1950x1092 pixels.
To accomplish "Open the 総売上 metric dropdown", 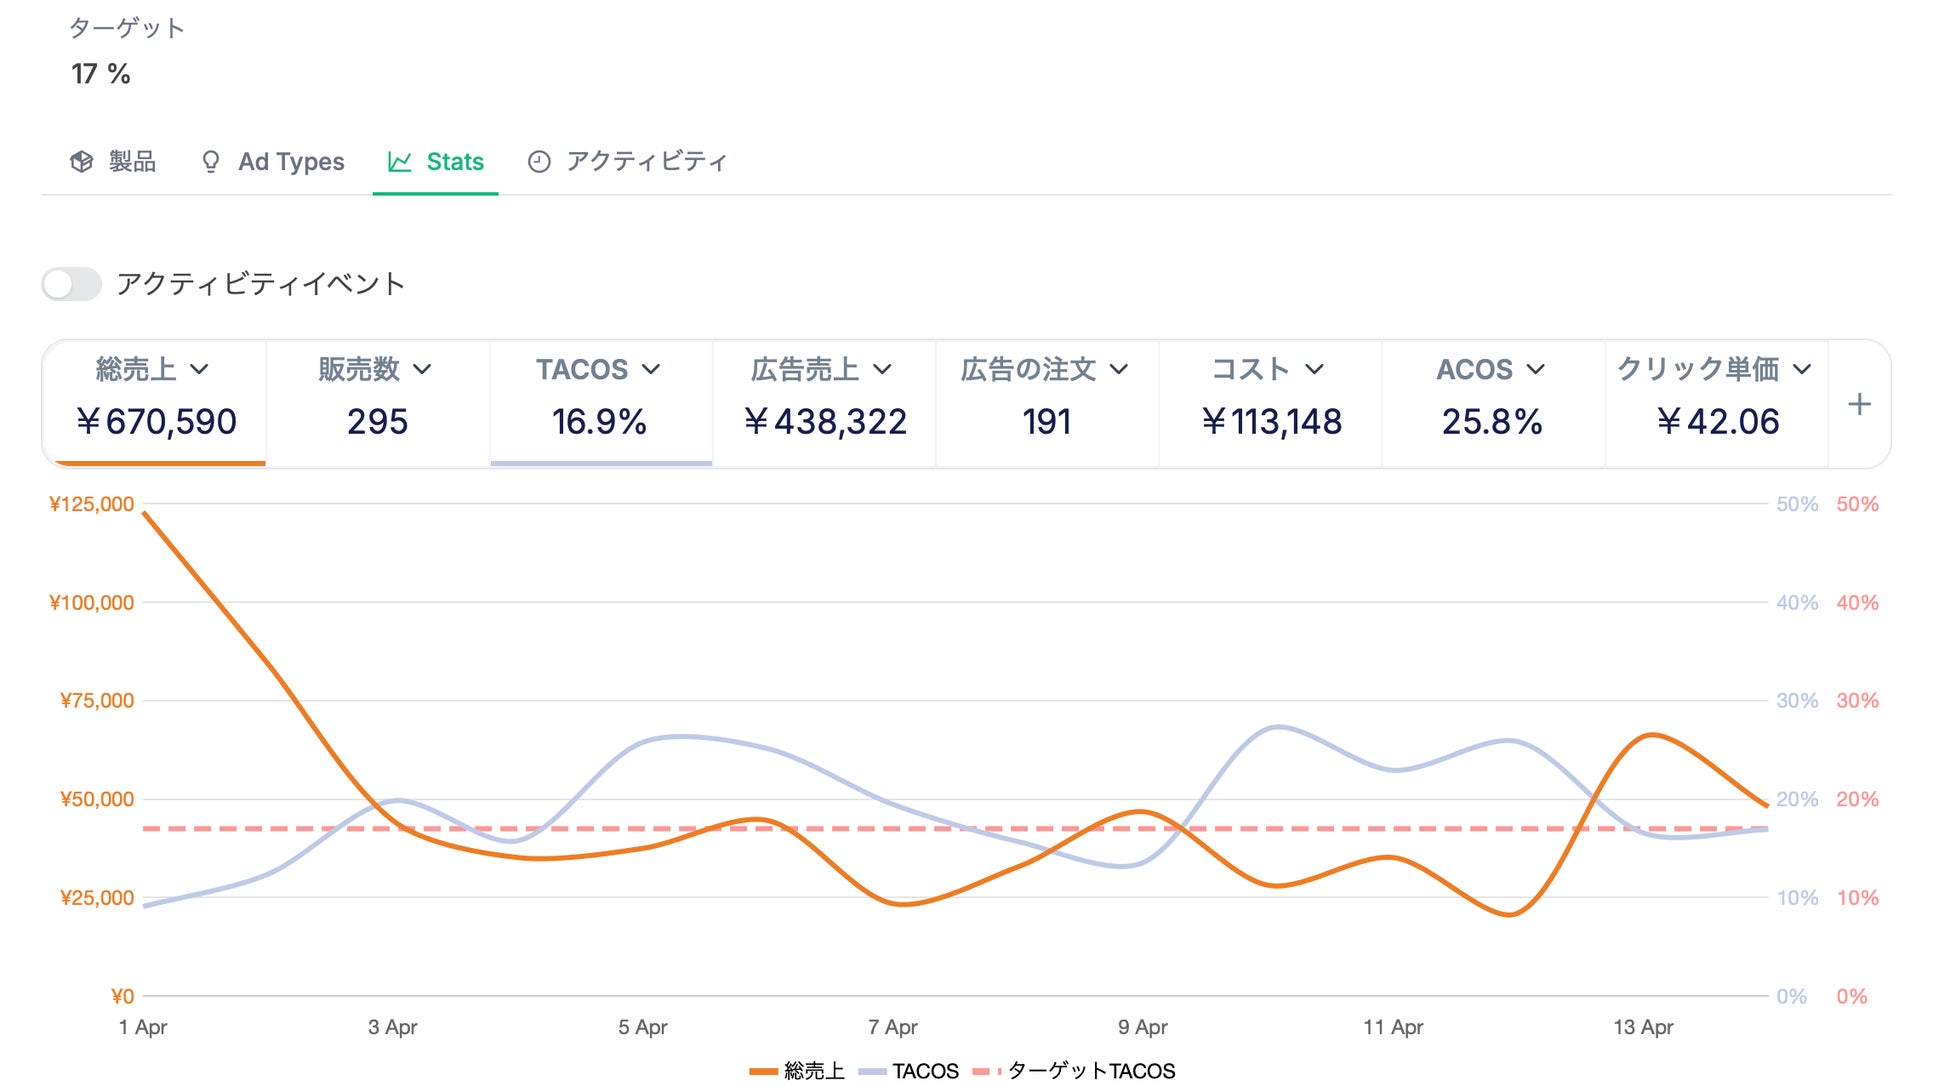I will [199, 370].
